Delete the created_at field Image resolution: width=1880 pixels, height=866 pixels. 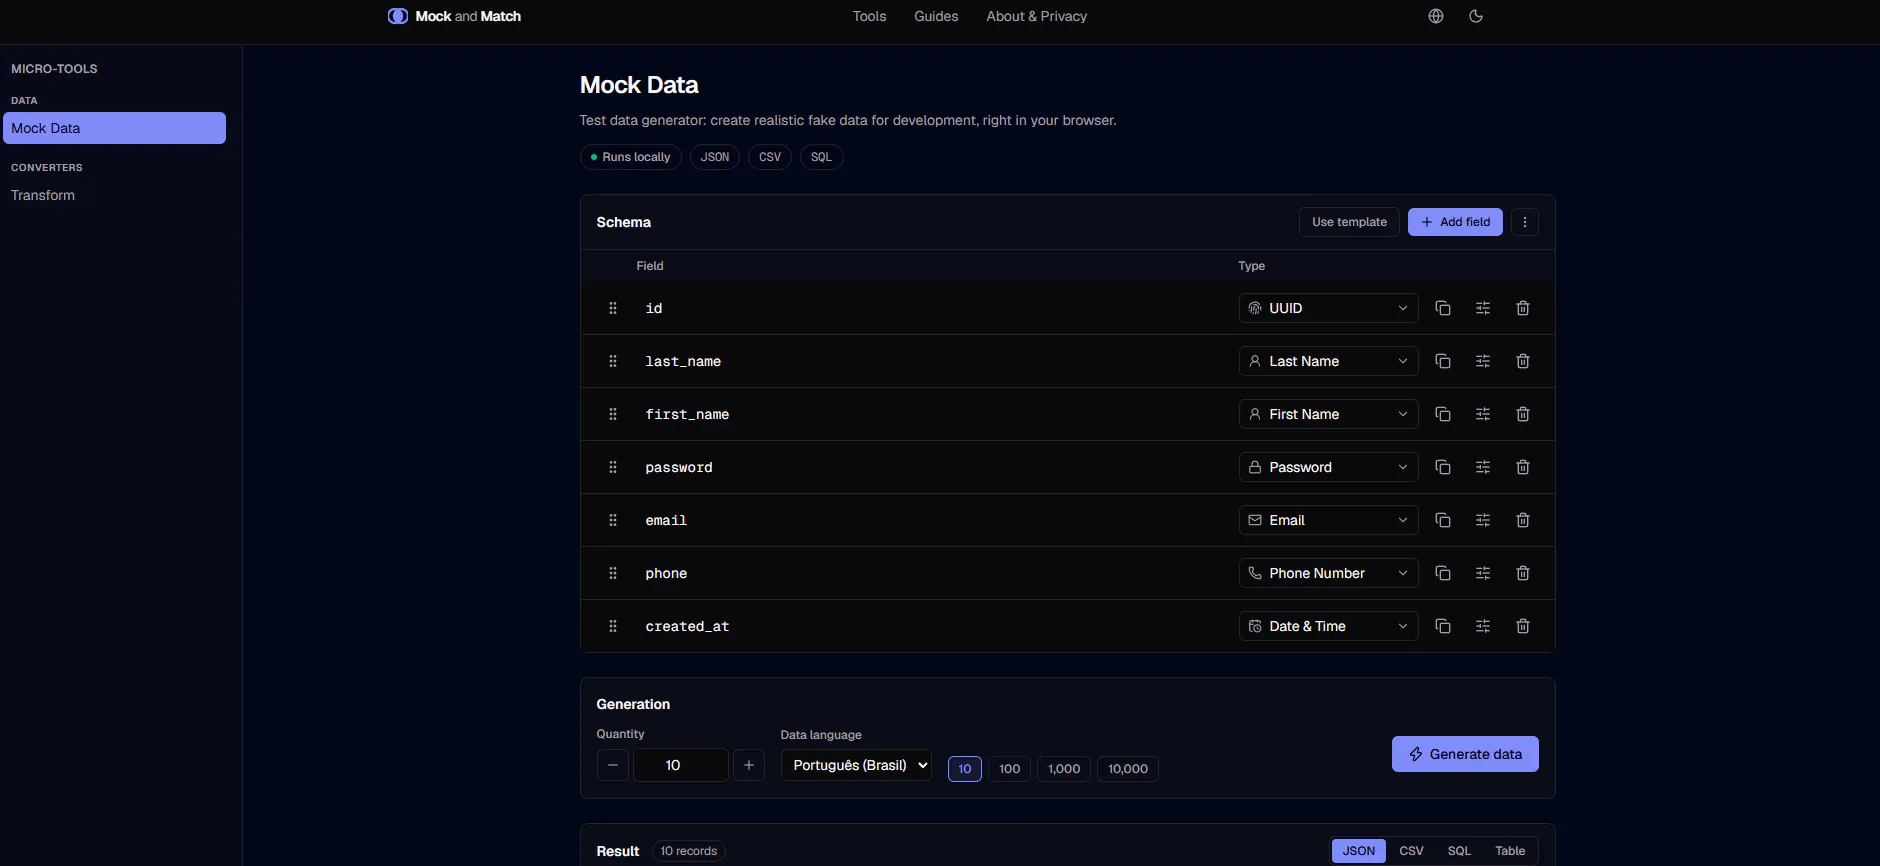coord(1522,626)
